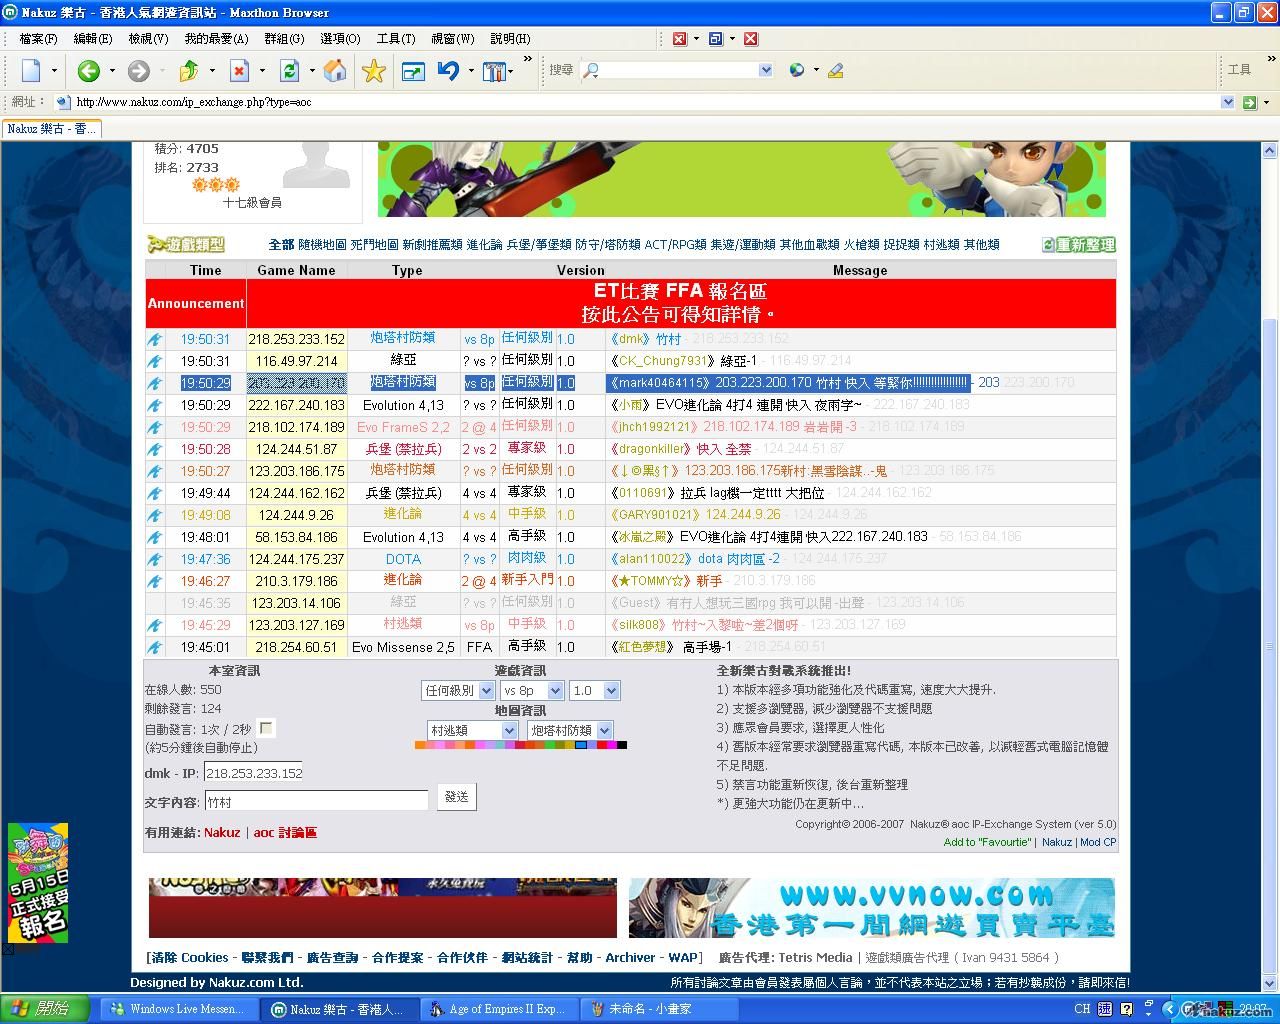Click the New page blank document icon
1280x1024 pixels.
[31, 71]
